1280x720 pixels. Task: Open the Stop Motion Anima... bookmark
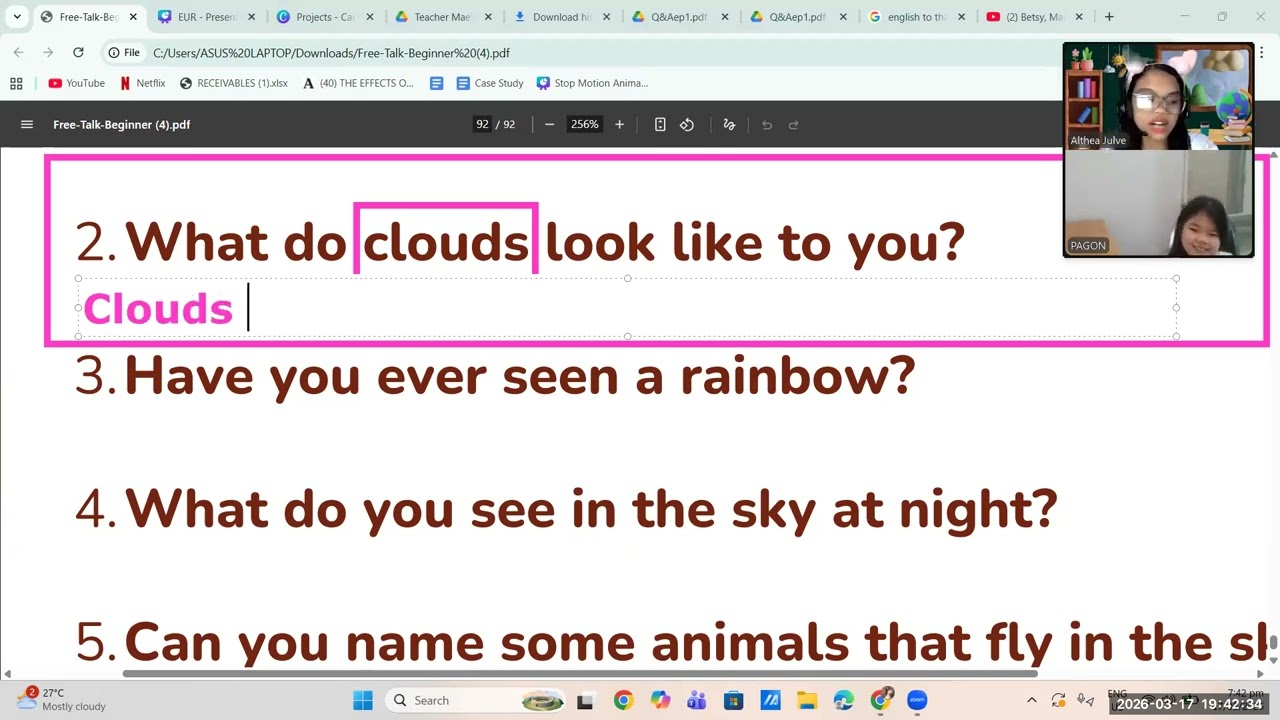click(593, 83)
